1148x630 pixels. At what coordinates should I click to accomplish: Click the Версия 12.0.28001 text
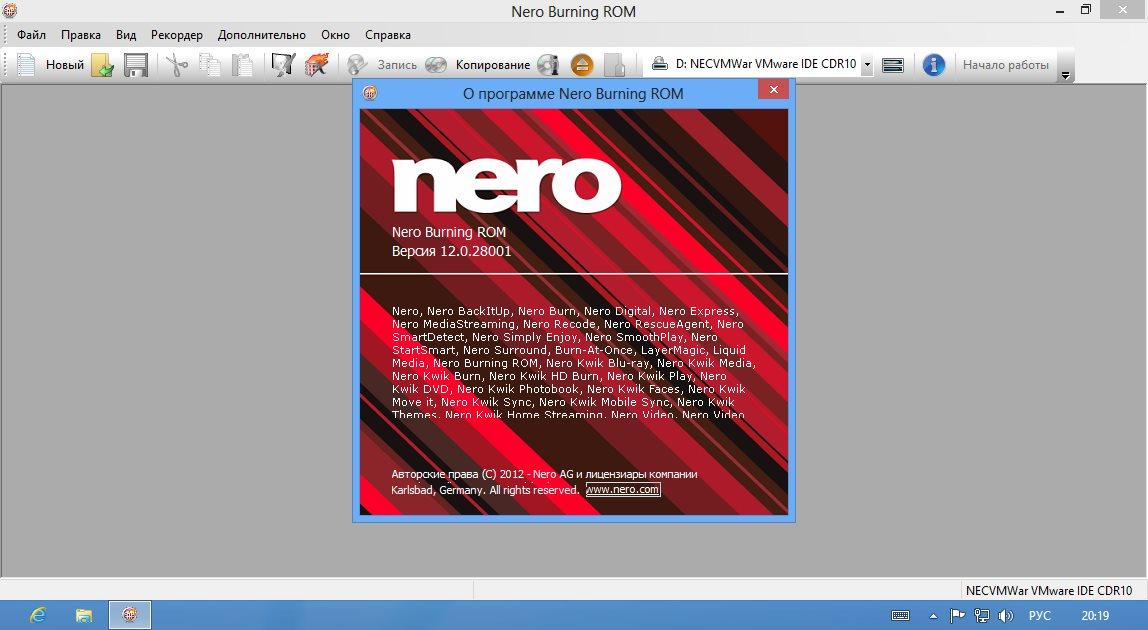tap(451, 251)
